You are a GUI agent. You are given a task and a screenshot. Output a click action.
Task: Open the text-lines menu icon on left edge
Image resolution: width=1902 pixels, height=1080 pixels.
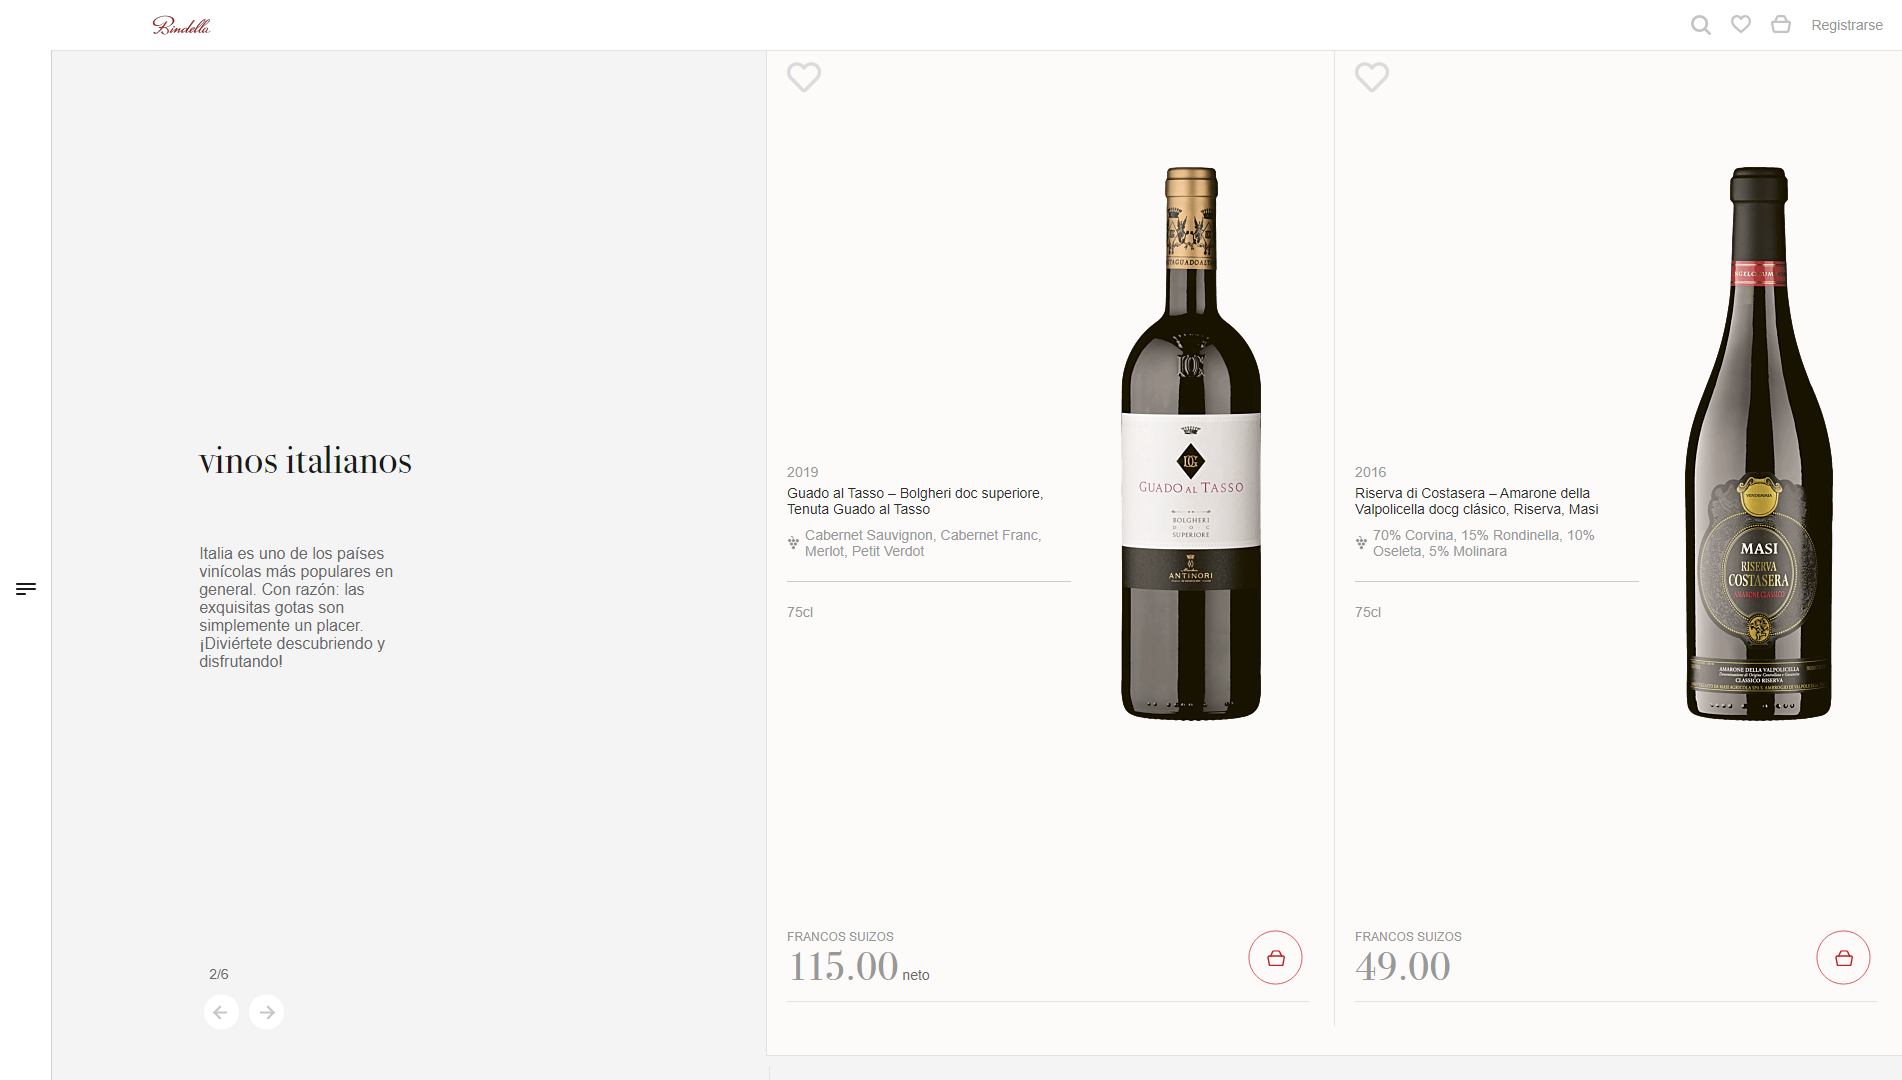24,589
